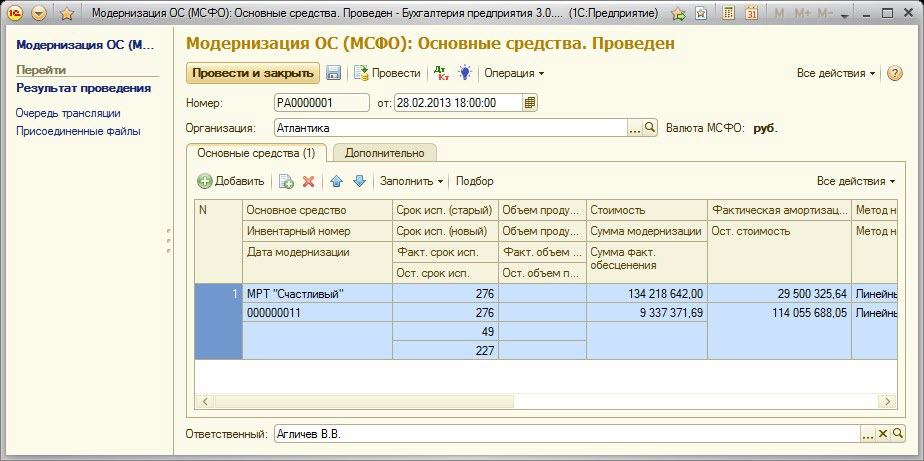Open the top Все действия menu
Viewport: 924px width, 461px height.
836,73
